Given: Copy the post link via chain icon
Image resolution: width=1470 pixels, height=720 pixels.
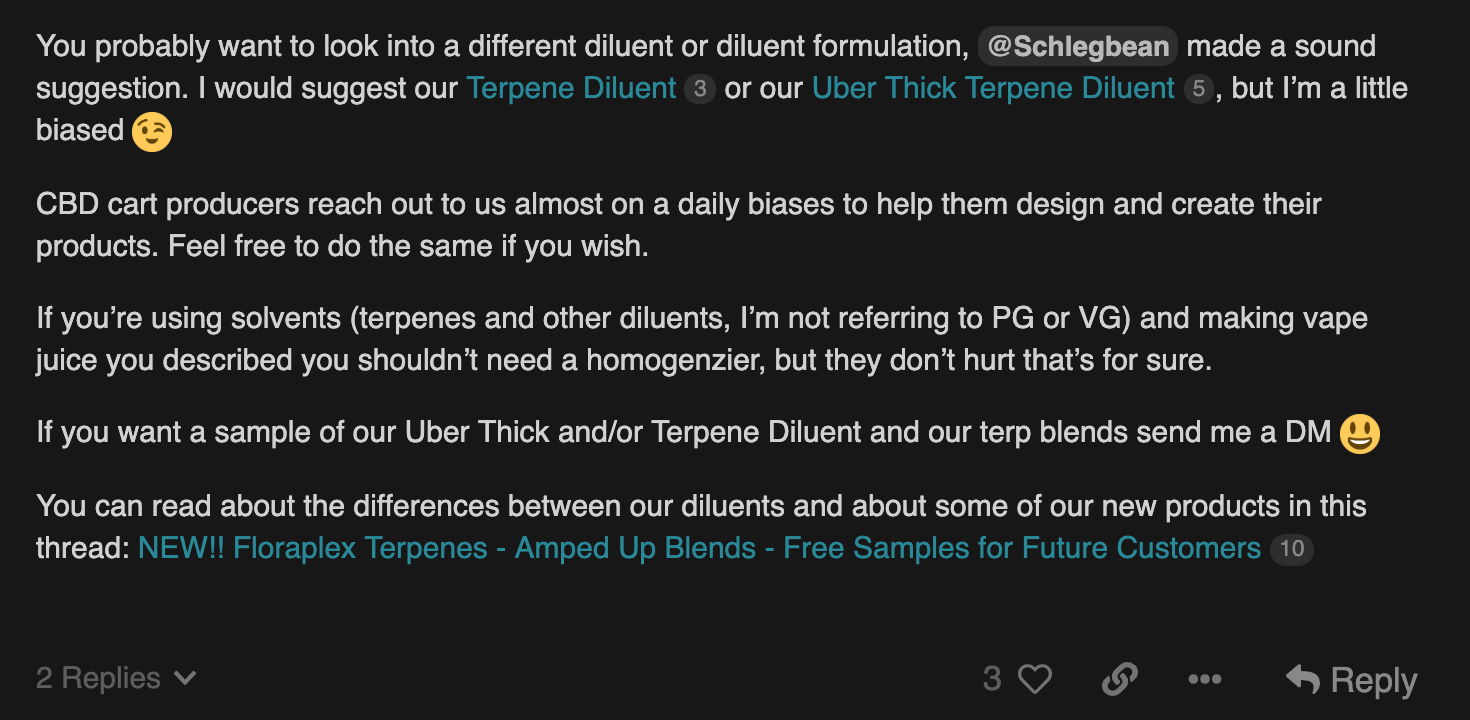Looking at the screenshot, I should pos(1120,680).
